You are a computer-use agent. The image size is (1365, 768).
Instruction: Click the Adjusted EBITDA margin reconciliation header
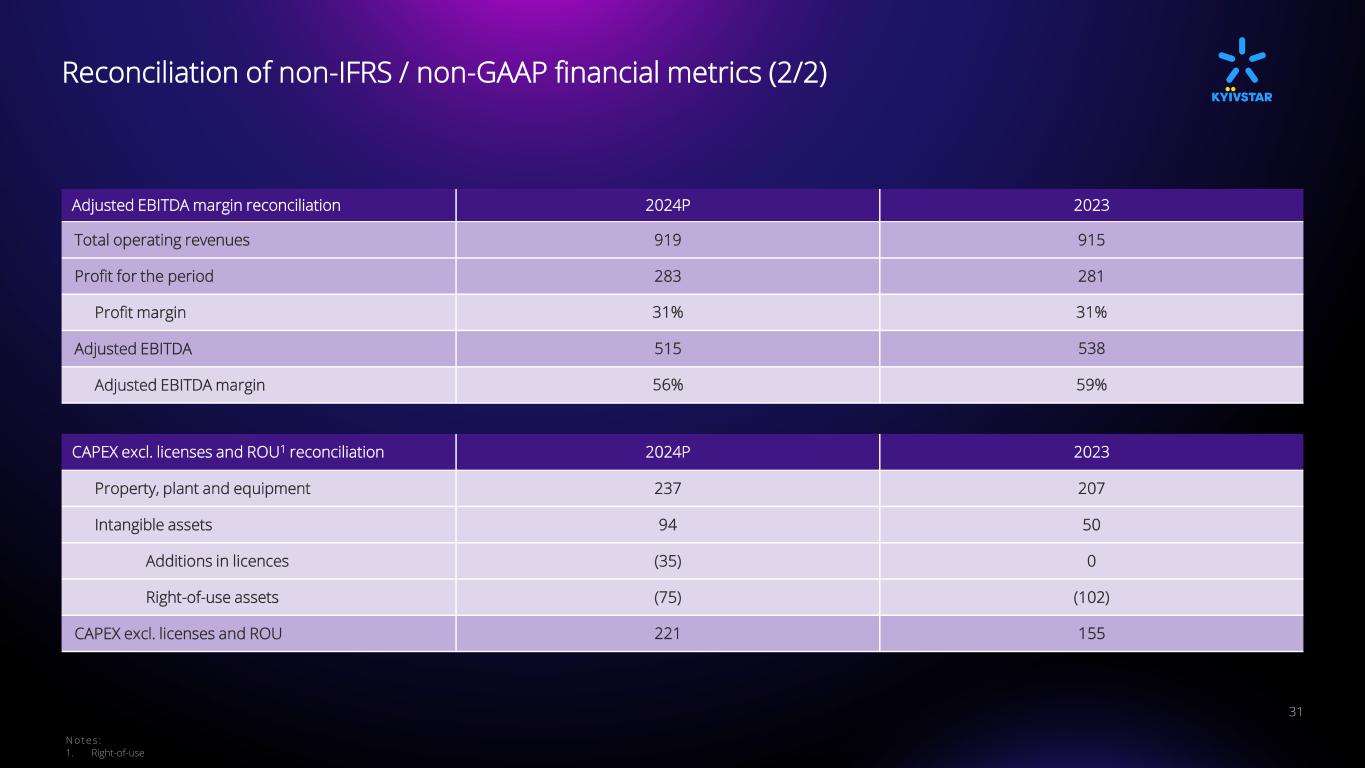206,205
